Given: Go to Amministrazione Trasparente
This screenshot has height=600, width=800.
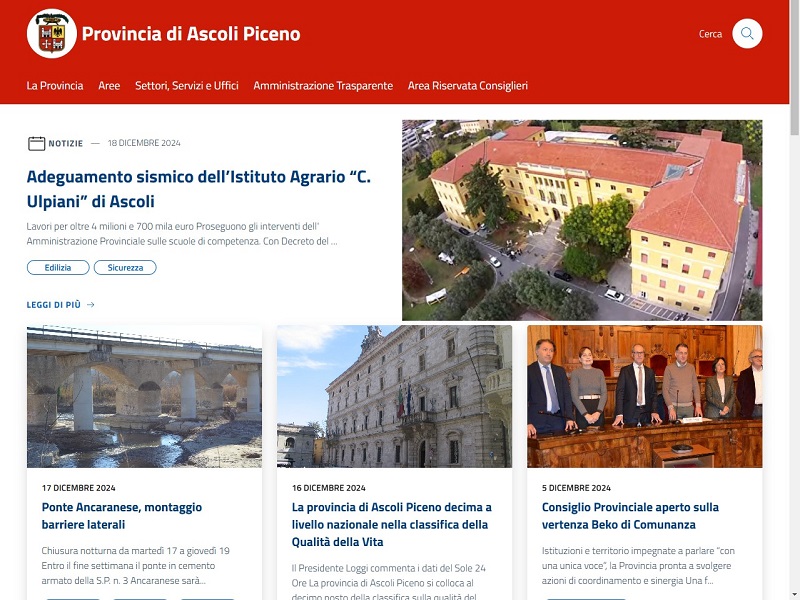Looking at the screenshot, I should [x=323, y=86].
